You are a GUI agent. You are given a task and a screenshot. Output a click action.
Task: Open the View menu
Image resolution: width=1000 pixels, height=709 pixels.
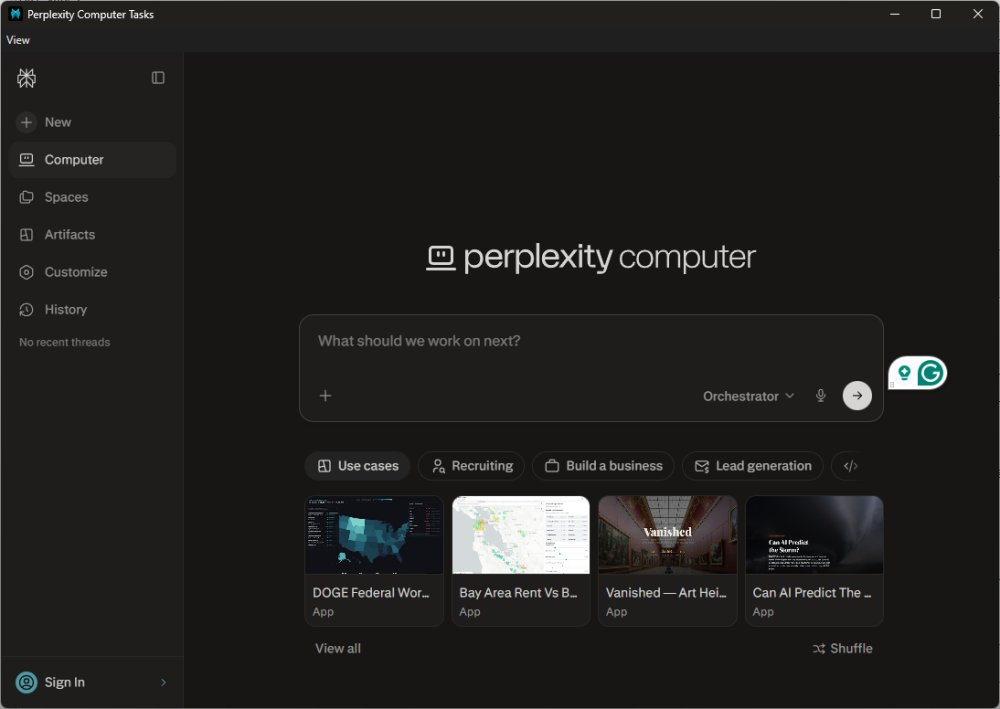pos(18,40)
